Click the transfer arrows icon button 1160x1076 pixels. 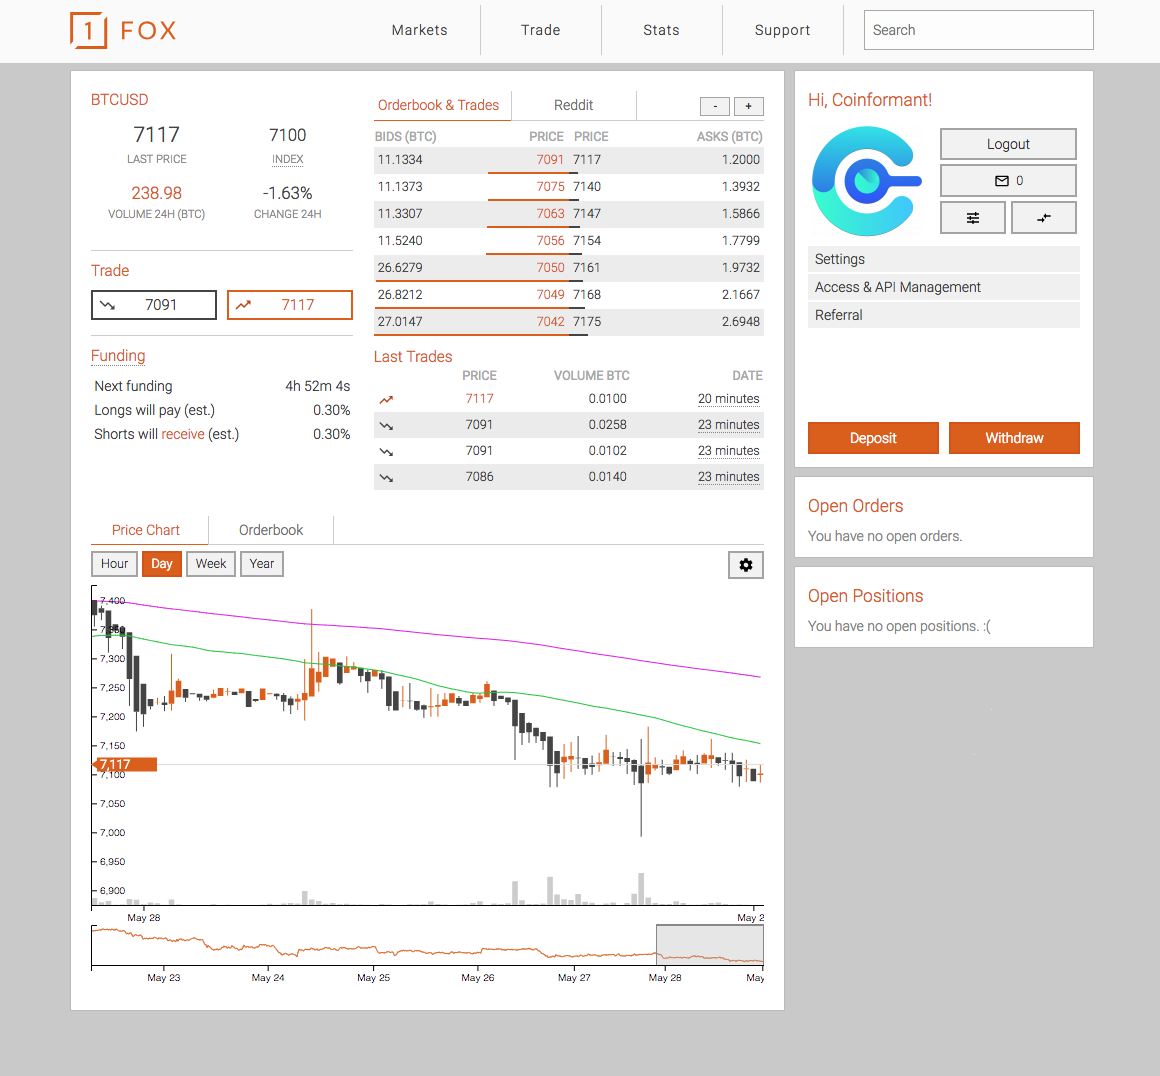pos(1043,218)
